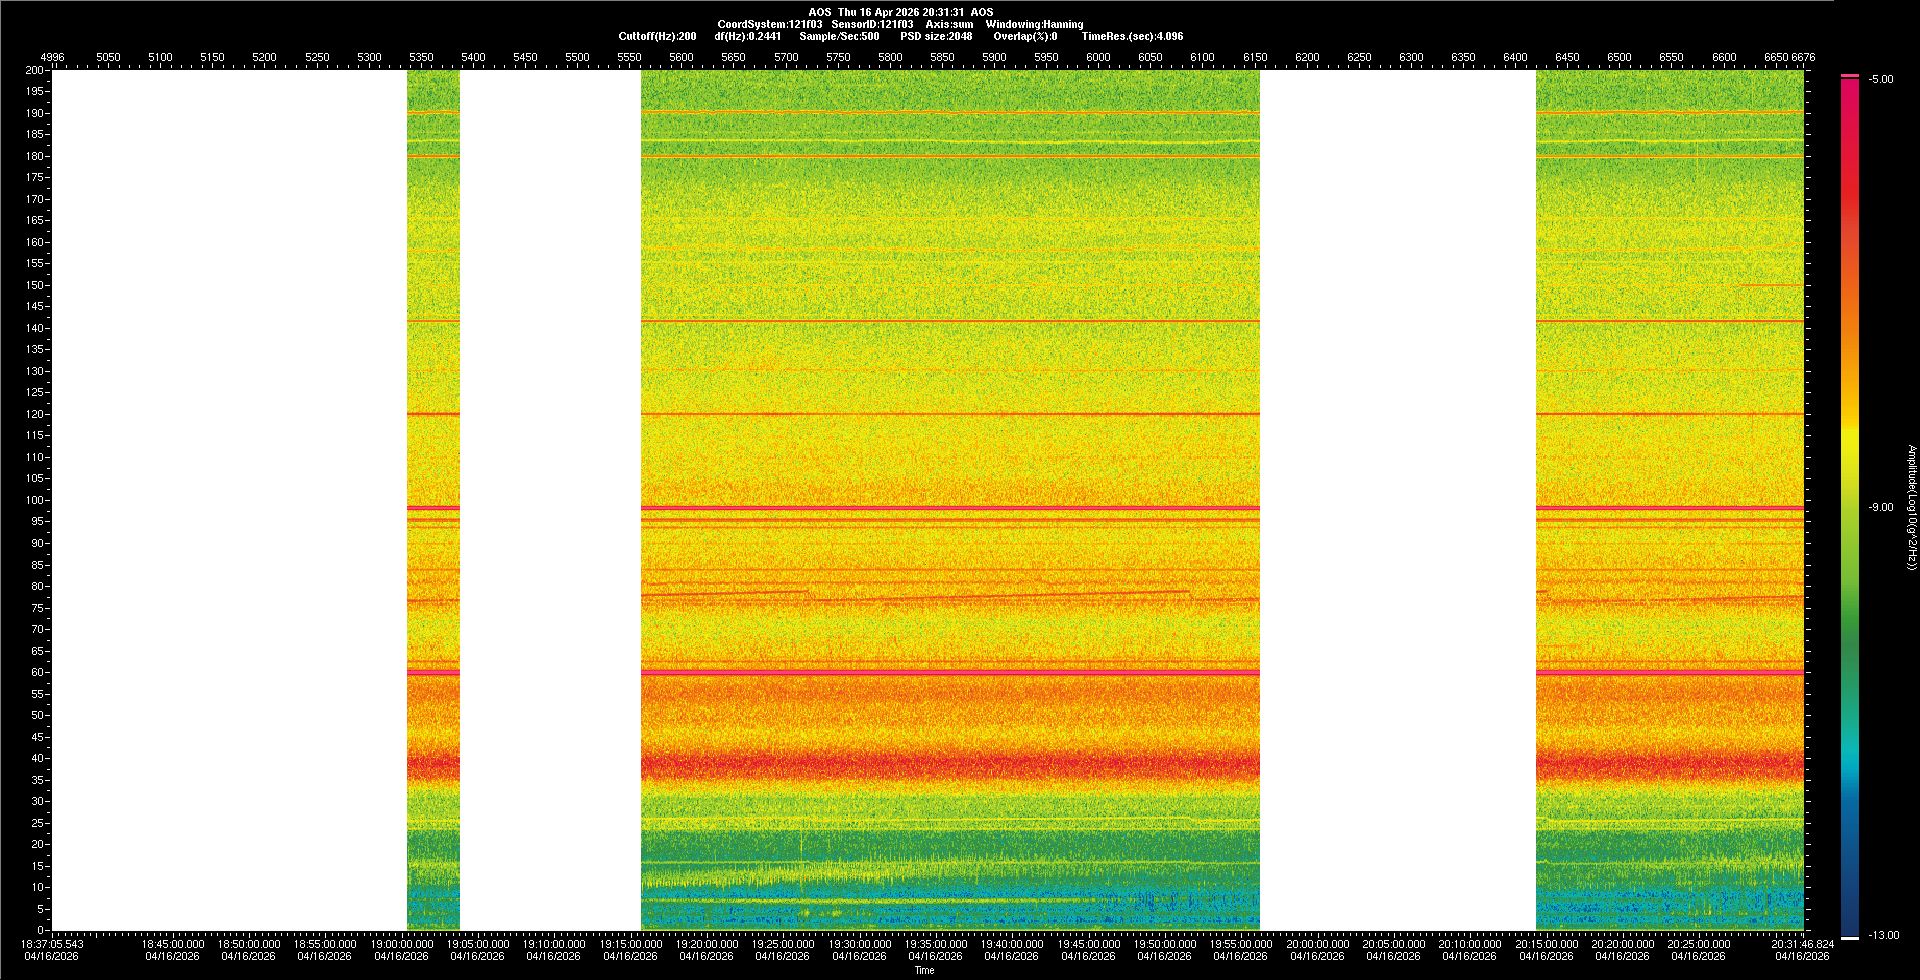Click the "160" Hz frequency axis label
The image size is (1920, 980).
point(35,242)
